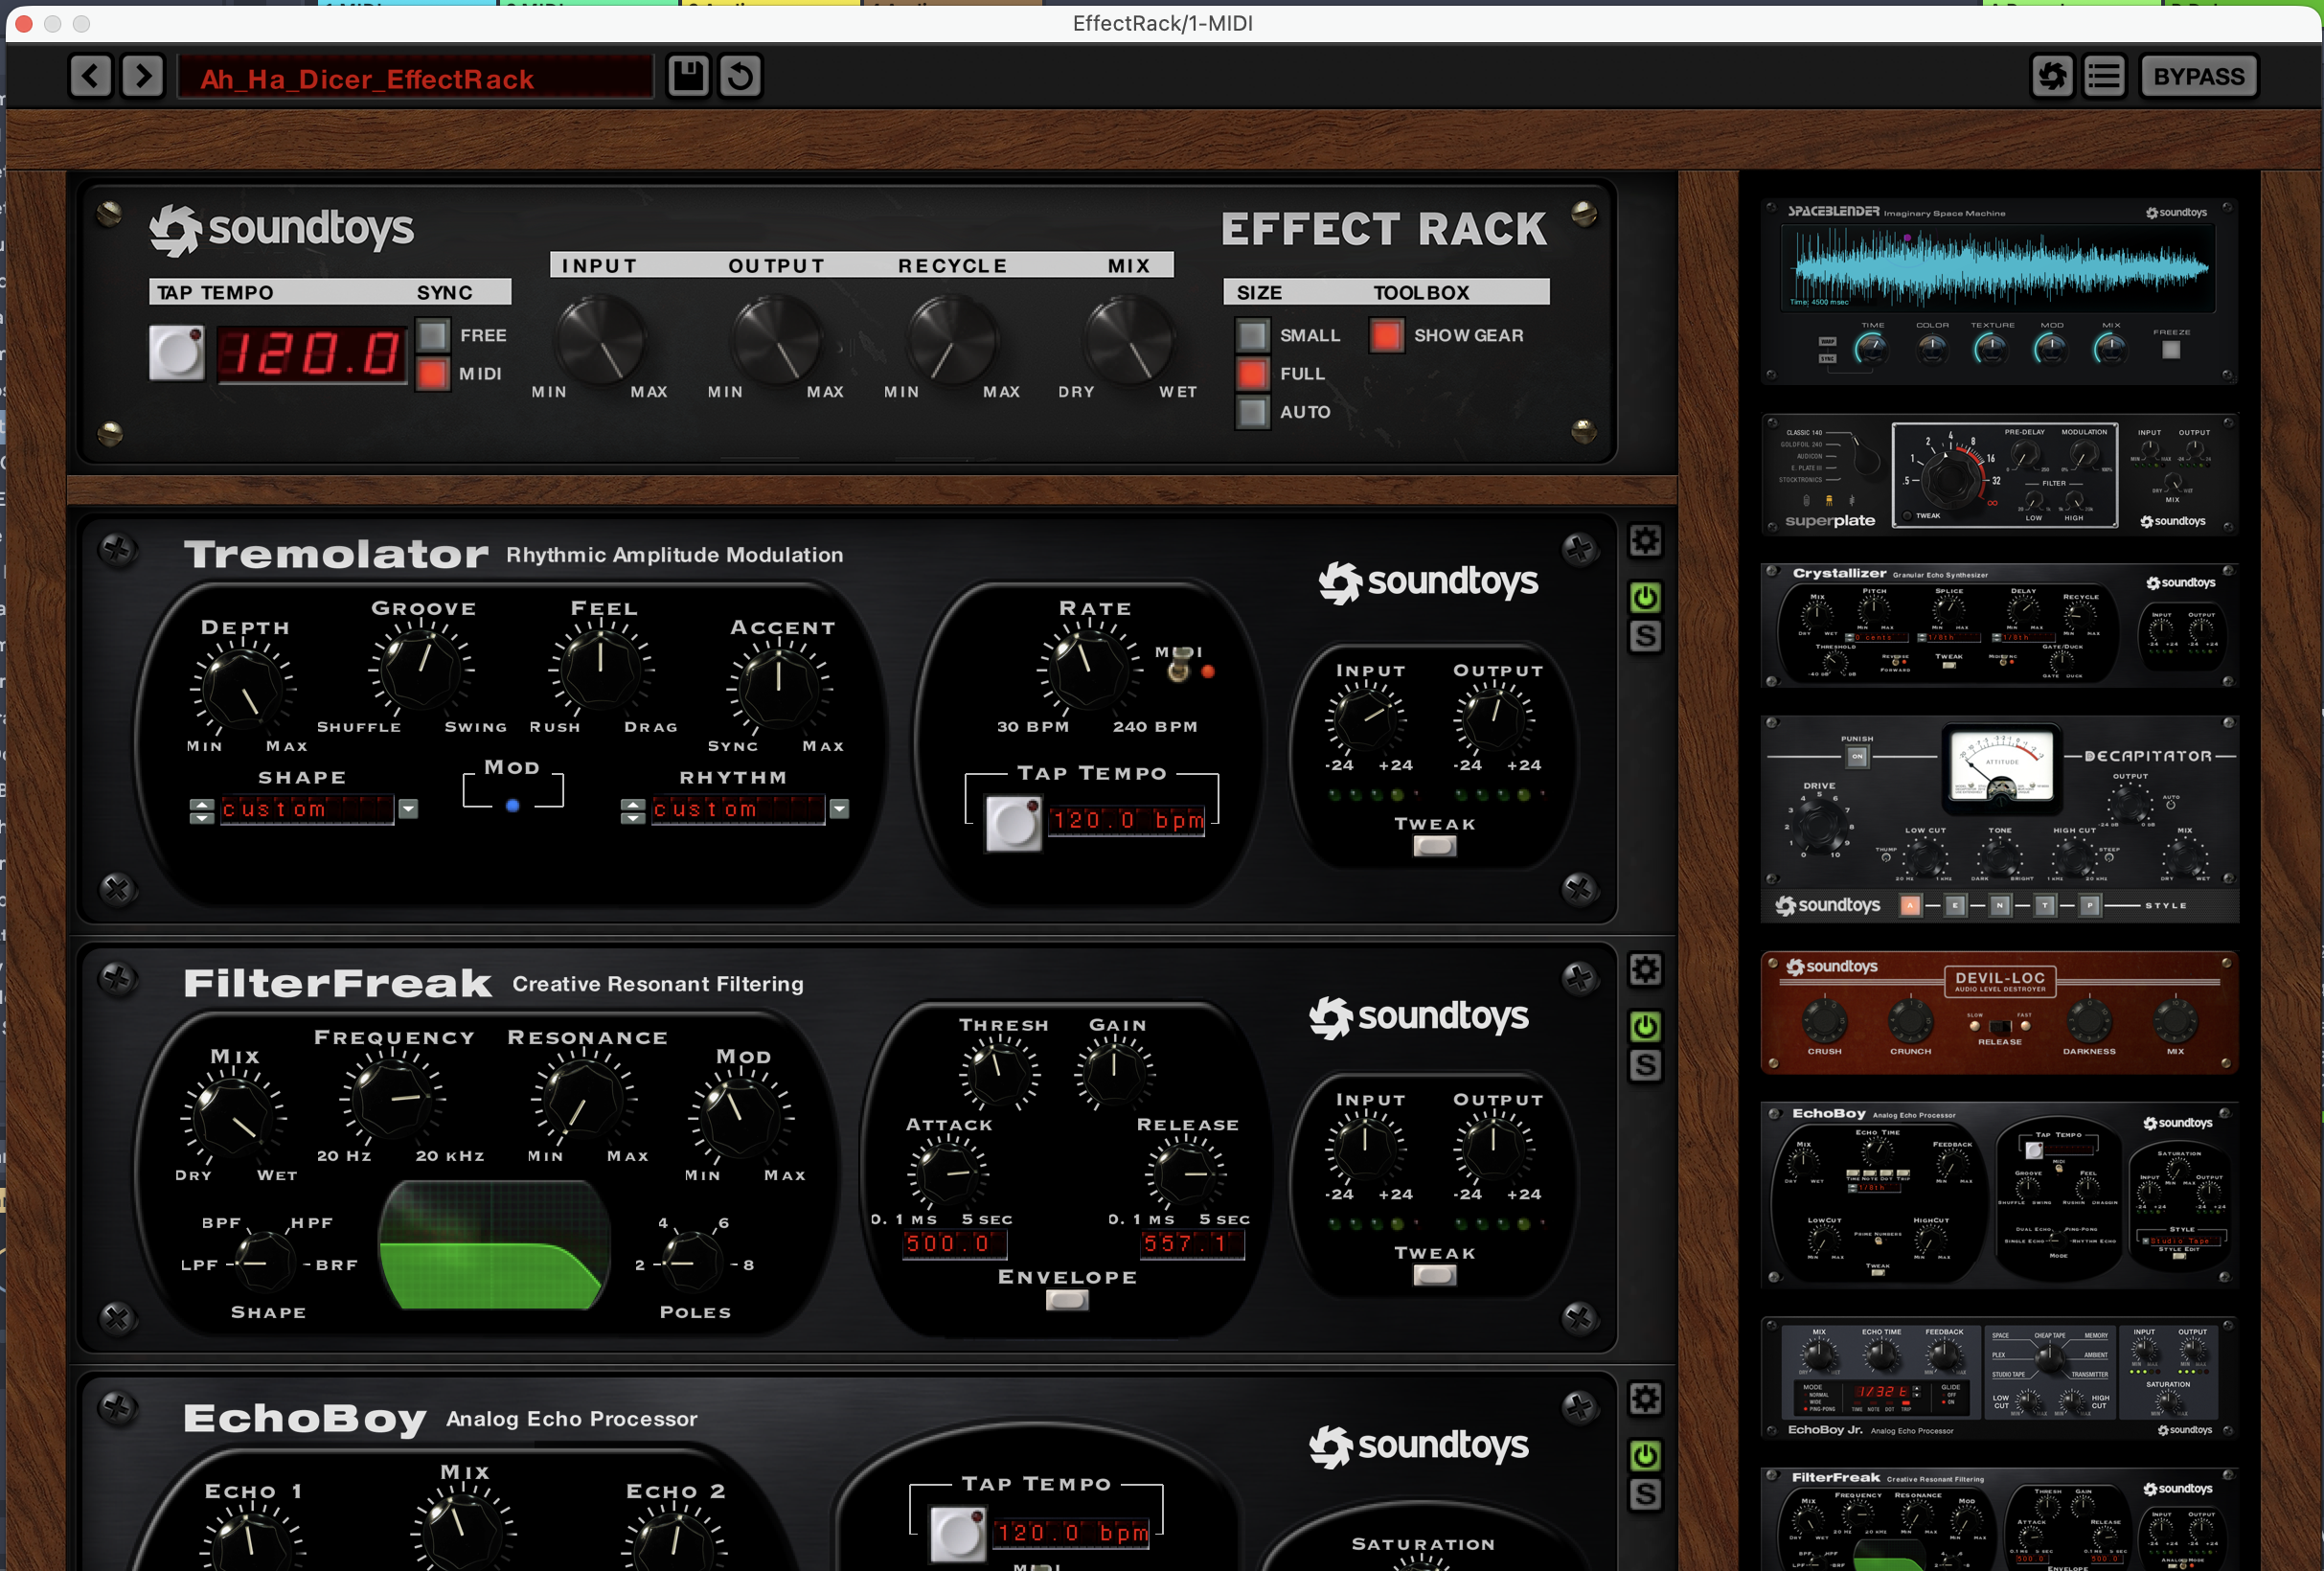Click the Soundtoys logo icon top right
This screenshot has height=1571, width=2324.
coord(2052,75)
